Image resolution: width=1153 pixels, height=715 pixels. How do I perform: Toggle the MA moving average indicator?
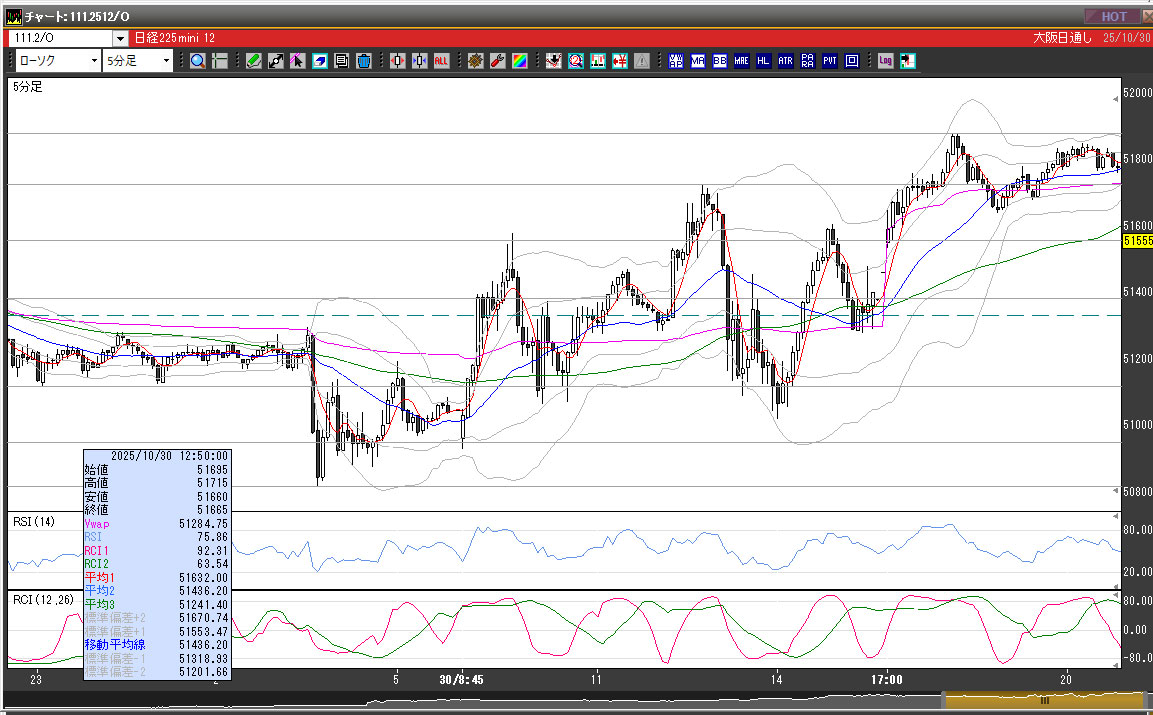[697, 61]
